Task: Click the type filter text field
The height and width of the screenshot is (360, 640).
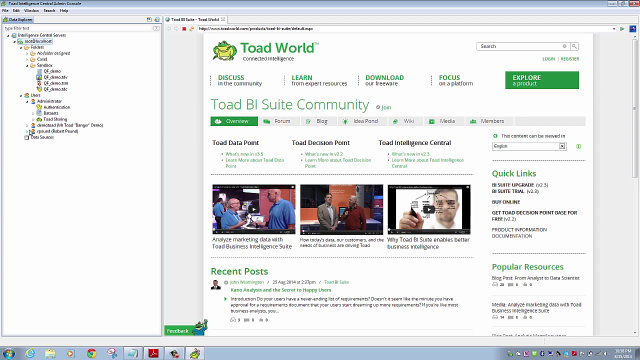Action: (78, 29)
